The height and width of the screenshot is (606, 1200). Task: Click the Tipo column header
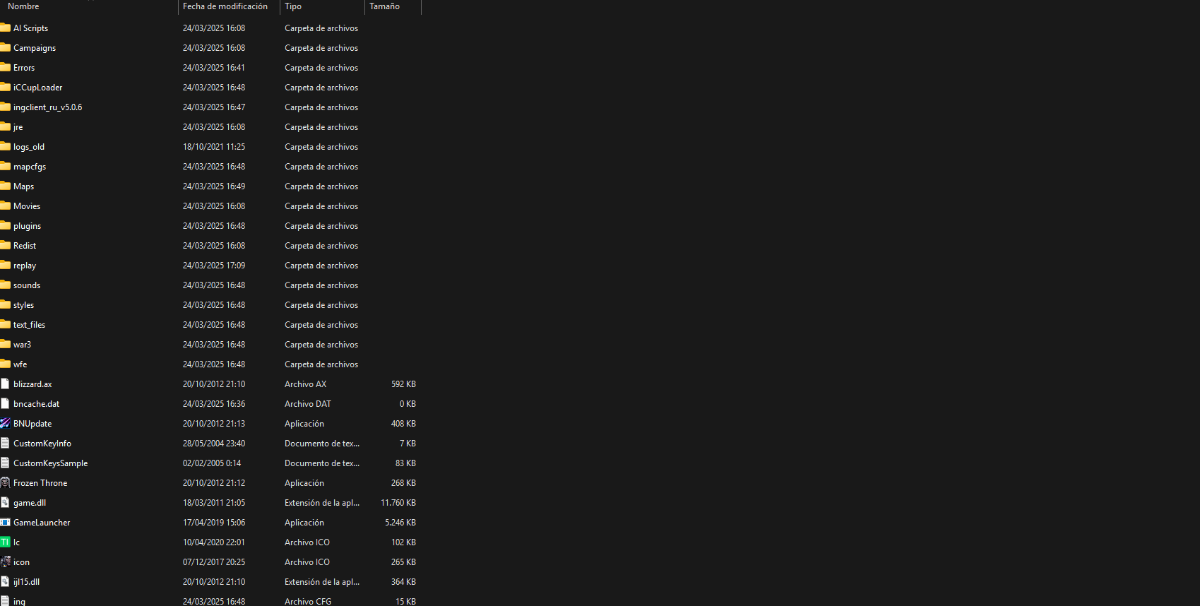293,6
